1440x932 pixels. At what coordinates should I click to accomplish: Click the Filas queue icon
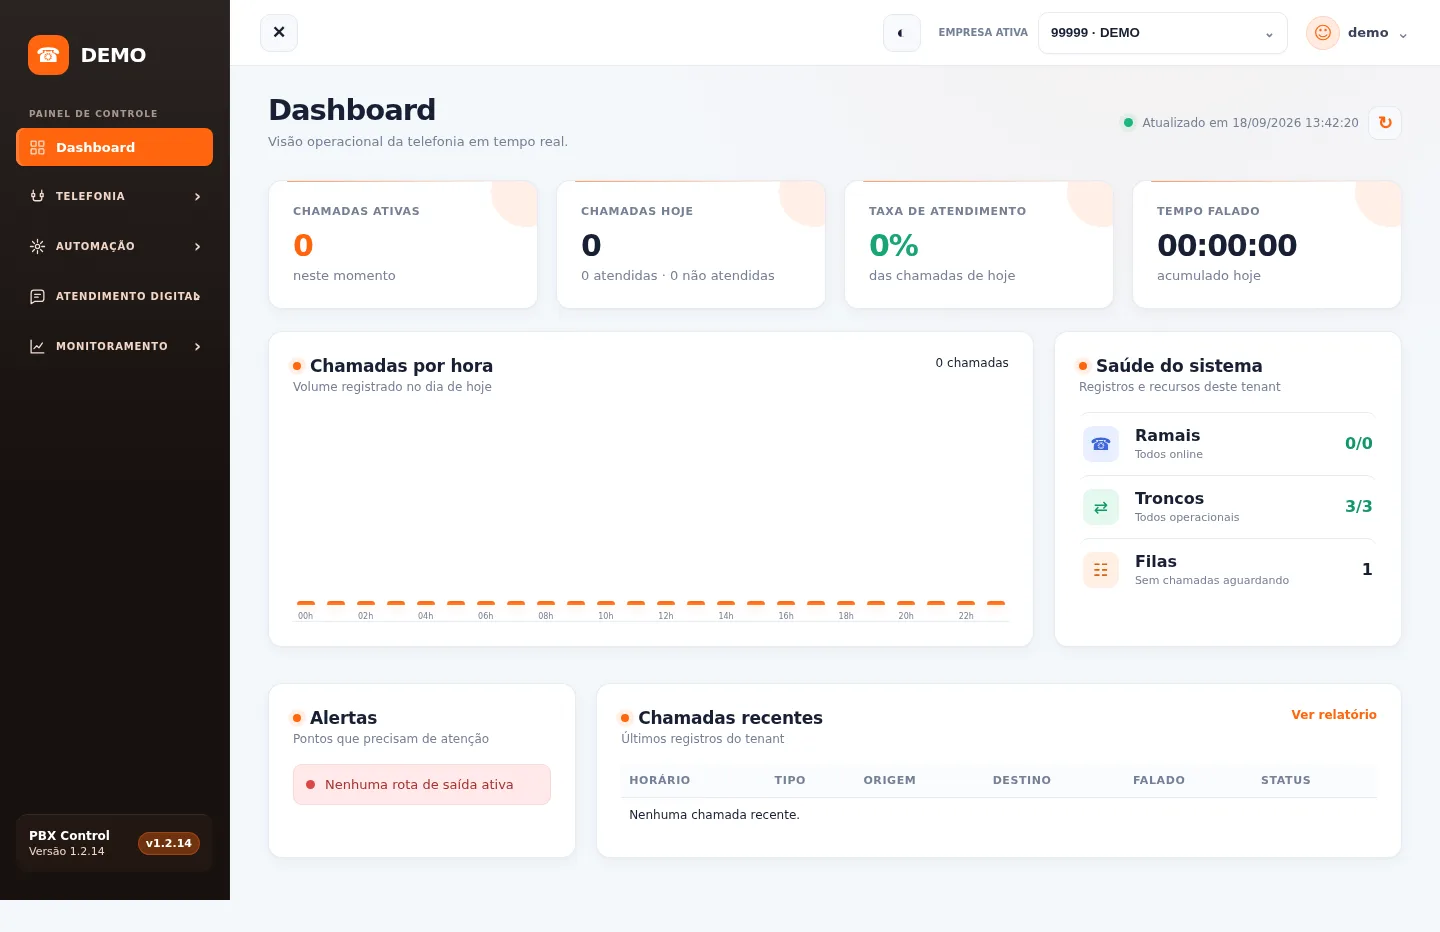1101,570
